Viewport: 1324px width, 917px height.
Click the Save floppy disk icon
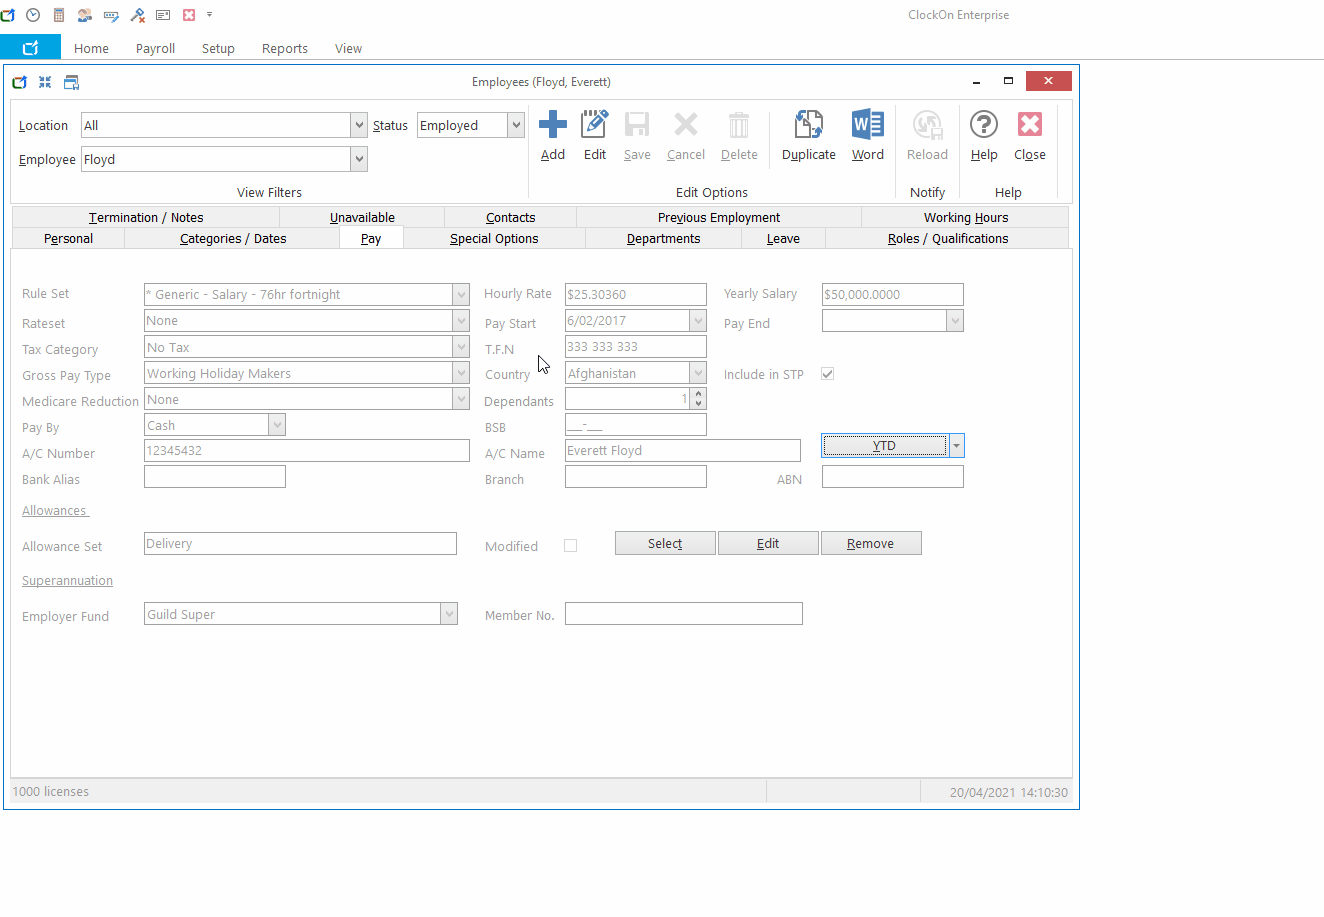click(x=637, y=125)
